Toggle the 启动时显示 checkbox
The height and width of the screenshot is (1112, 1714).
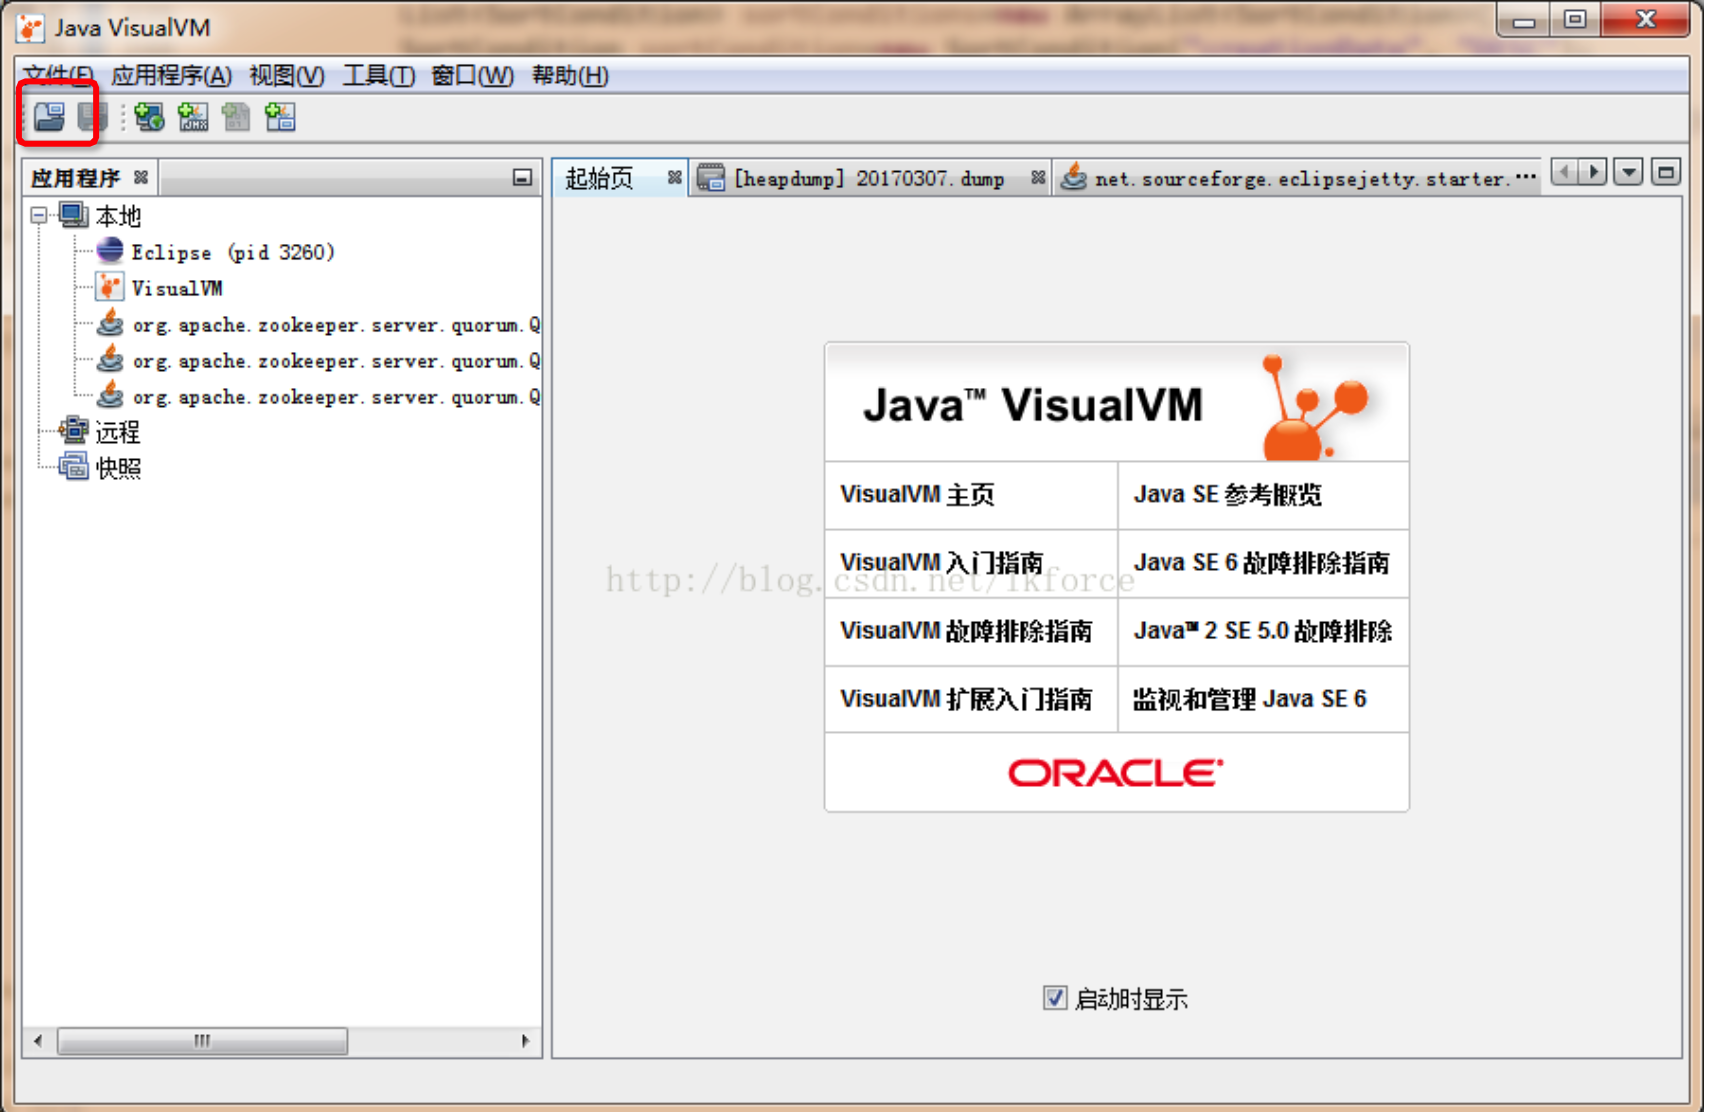[x=1055, y=997]
